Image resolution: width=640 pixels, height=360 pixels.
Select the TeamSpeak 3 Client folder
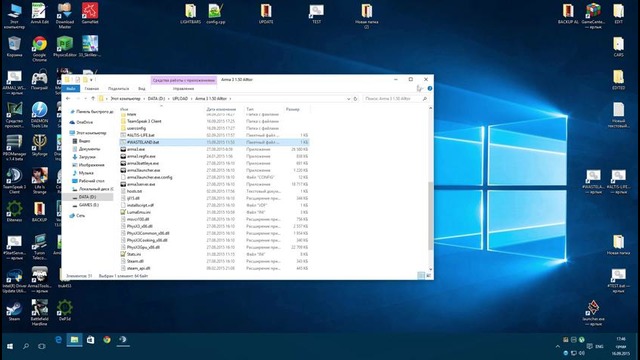pos(214,121)
